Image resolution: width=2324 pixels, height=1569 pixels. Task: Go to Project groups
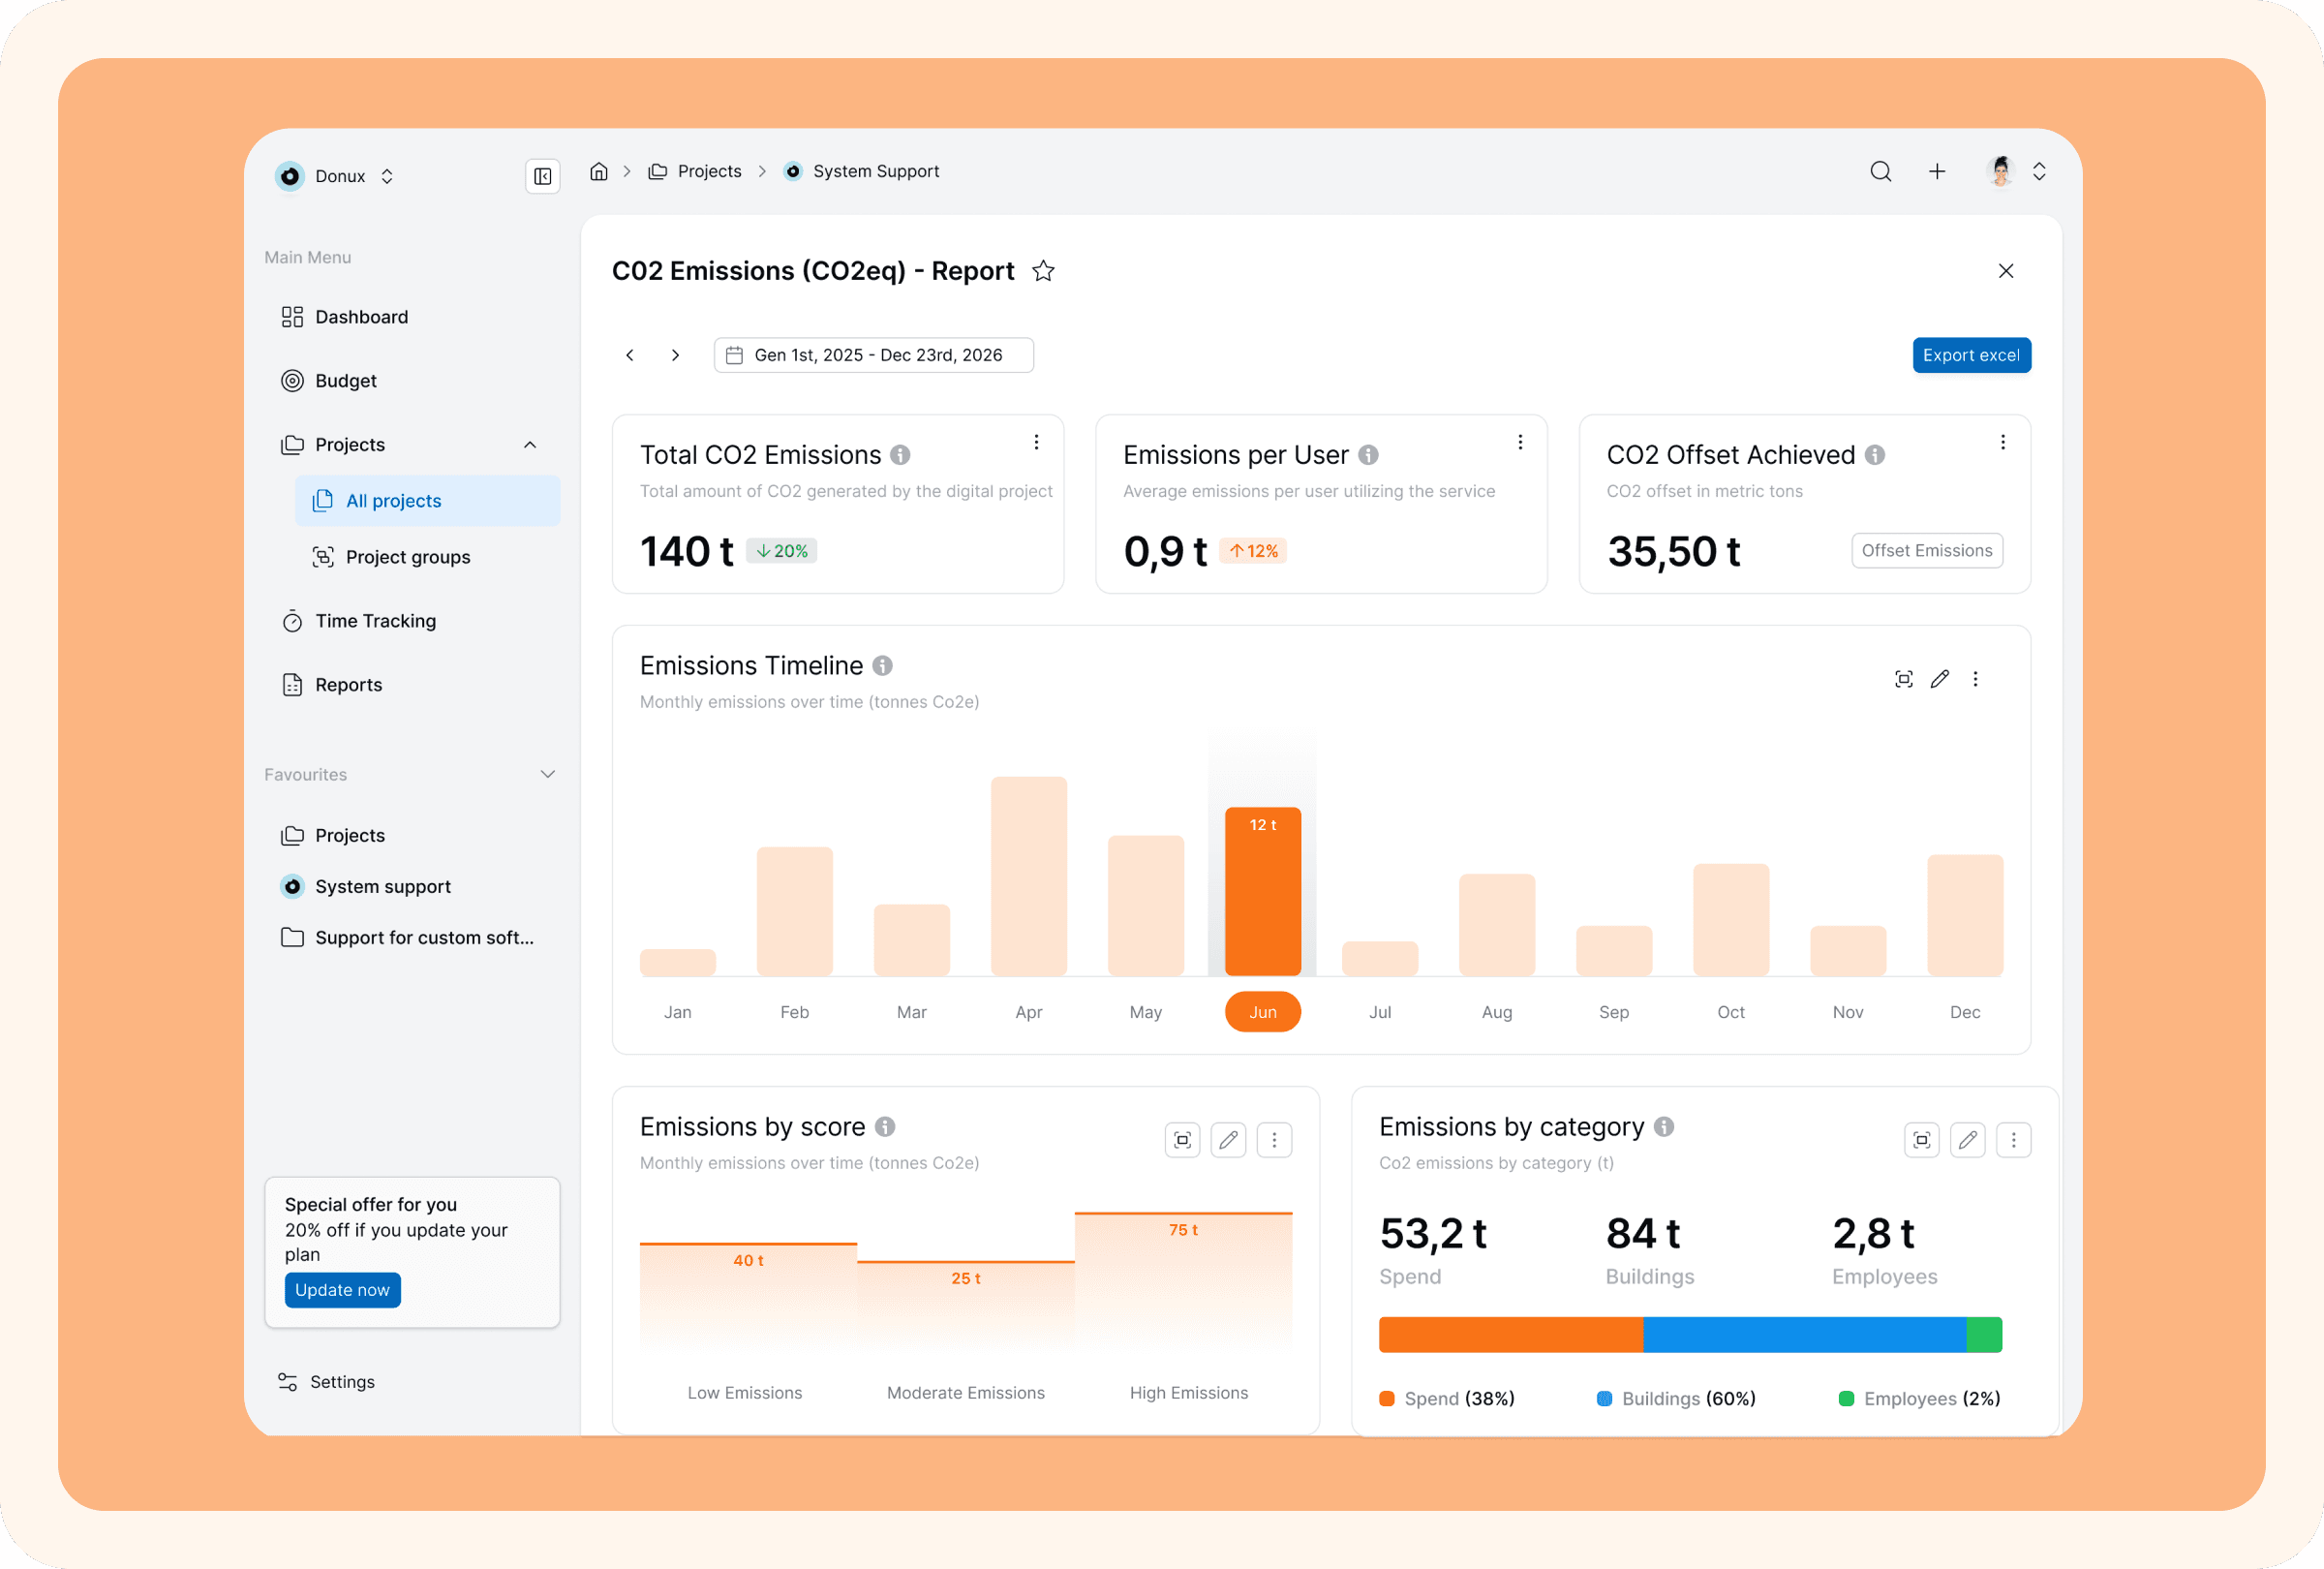point(407,557)
